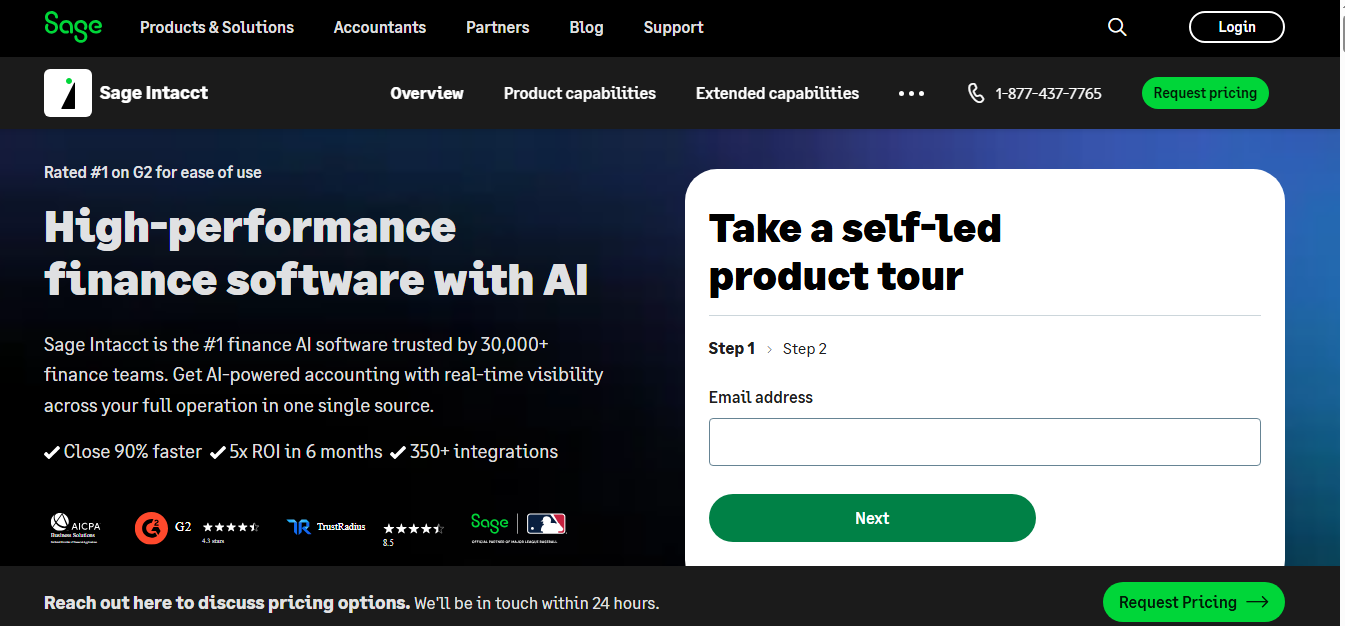Go to the Blog page
Viewport: 1345px width, 626px height.
coord(586,27)
